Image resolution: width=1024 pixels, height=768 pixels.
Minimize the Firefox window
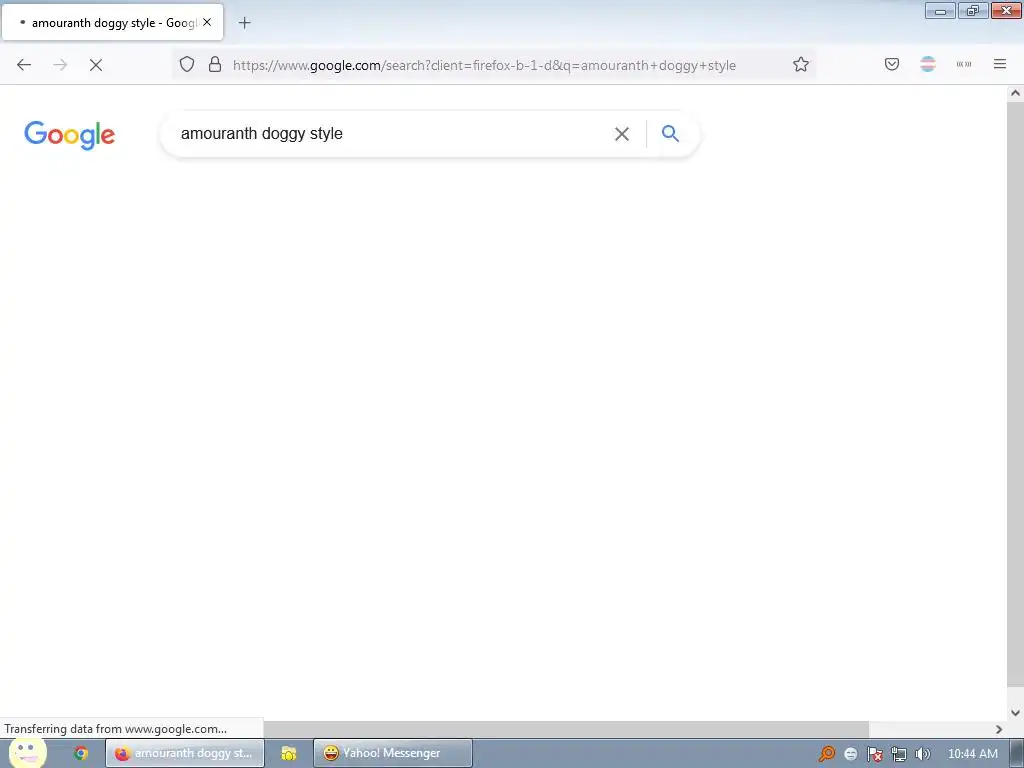click(940, 10)
